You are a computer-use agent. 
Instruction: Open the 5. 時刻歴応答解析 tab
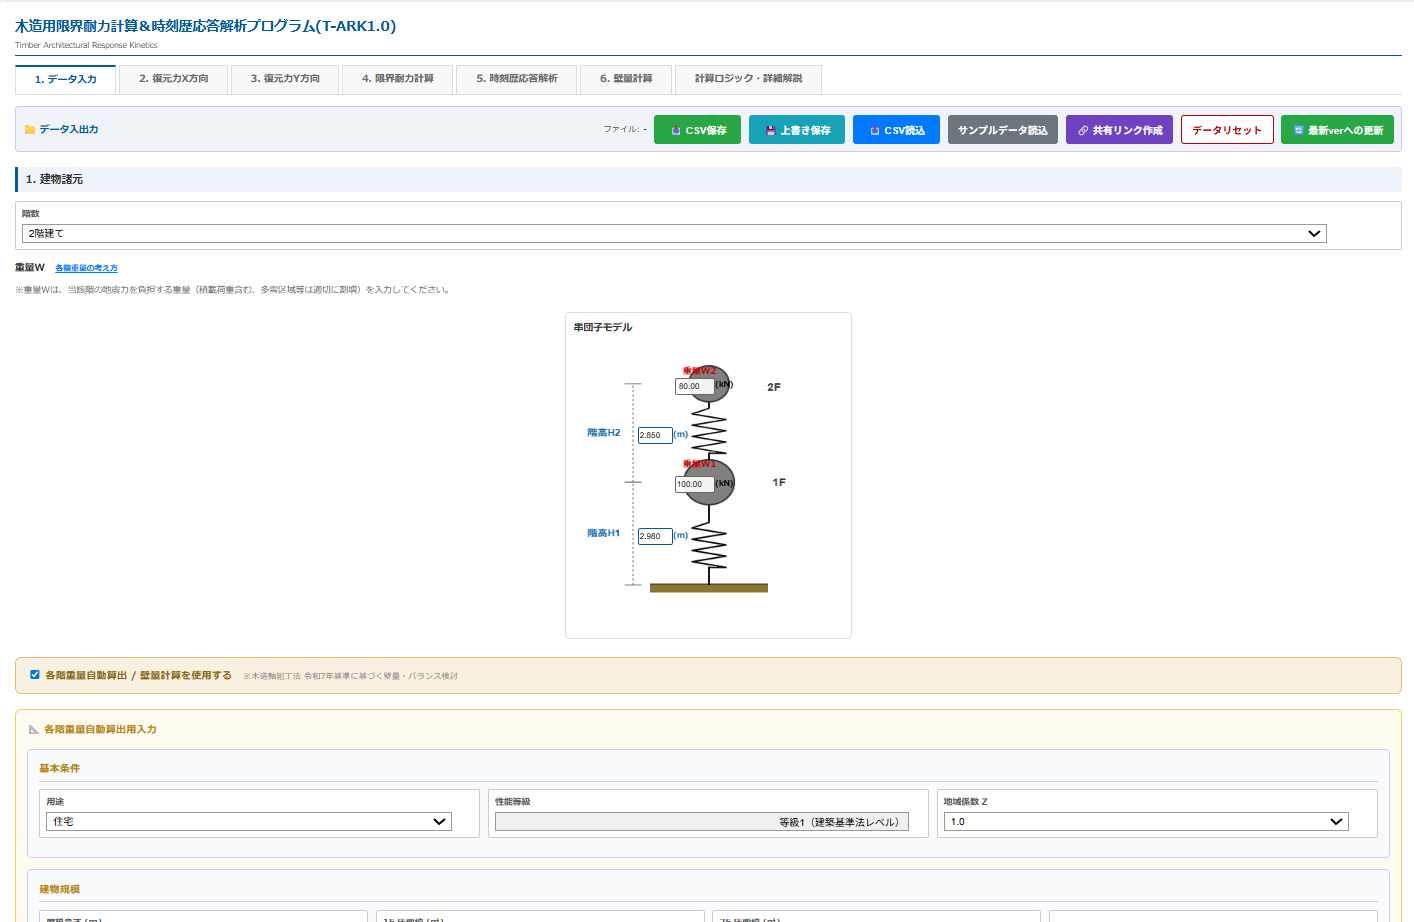pos(516,79)
